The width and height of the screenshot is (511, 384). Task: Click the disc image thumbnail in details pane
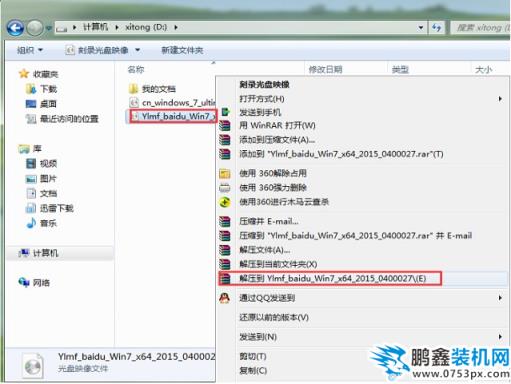tap(33, 366)
